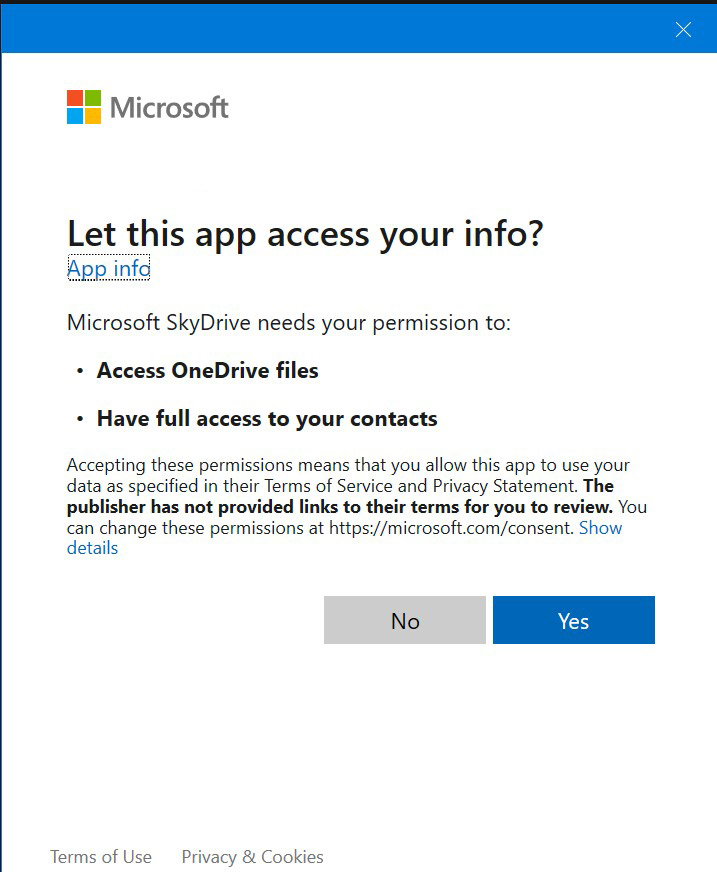Click the "Let this app access your info?" heading
The width and height of the screenshot is (717, 872).
point(305,233)
